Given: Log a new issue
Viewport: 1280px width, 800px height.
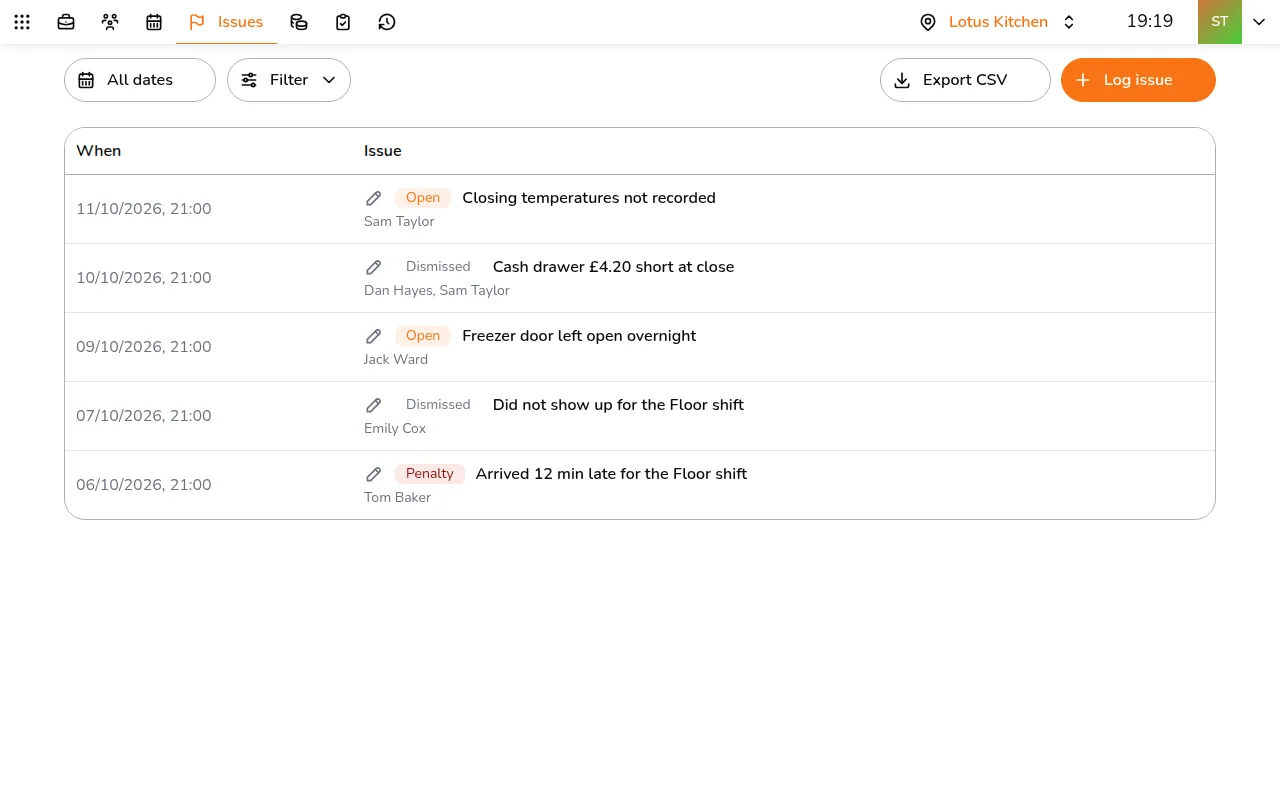Looking at the screenshot, I should coord(1138,80).
